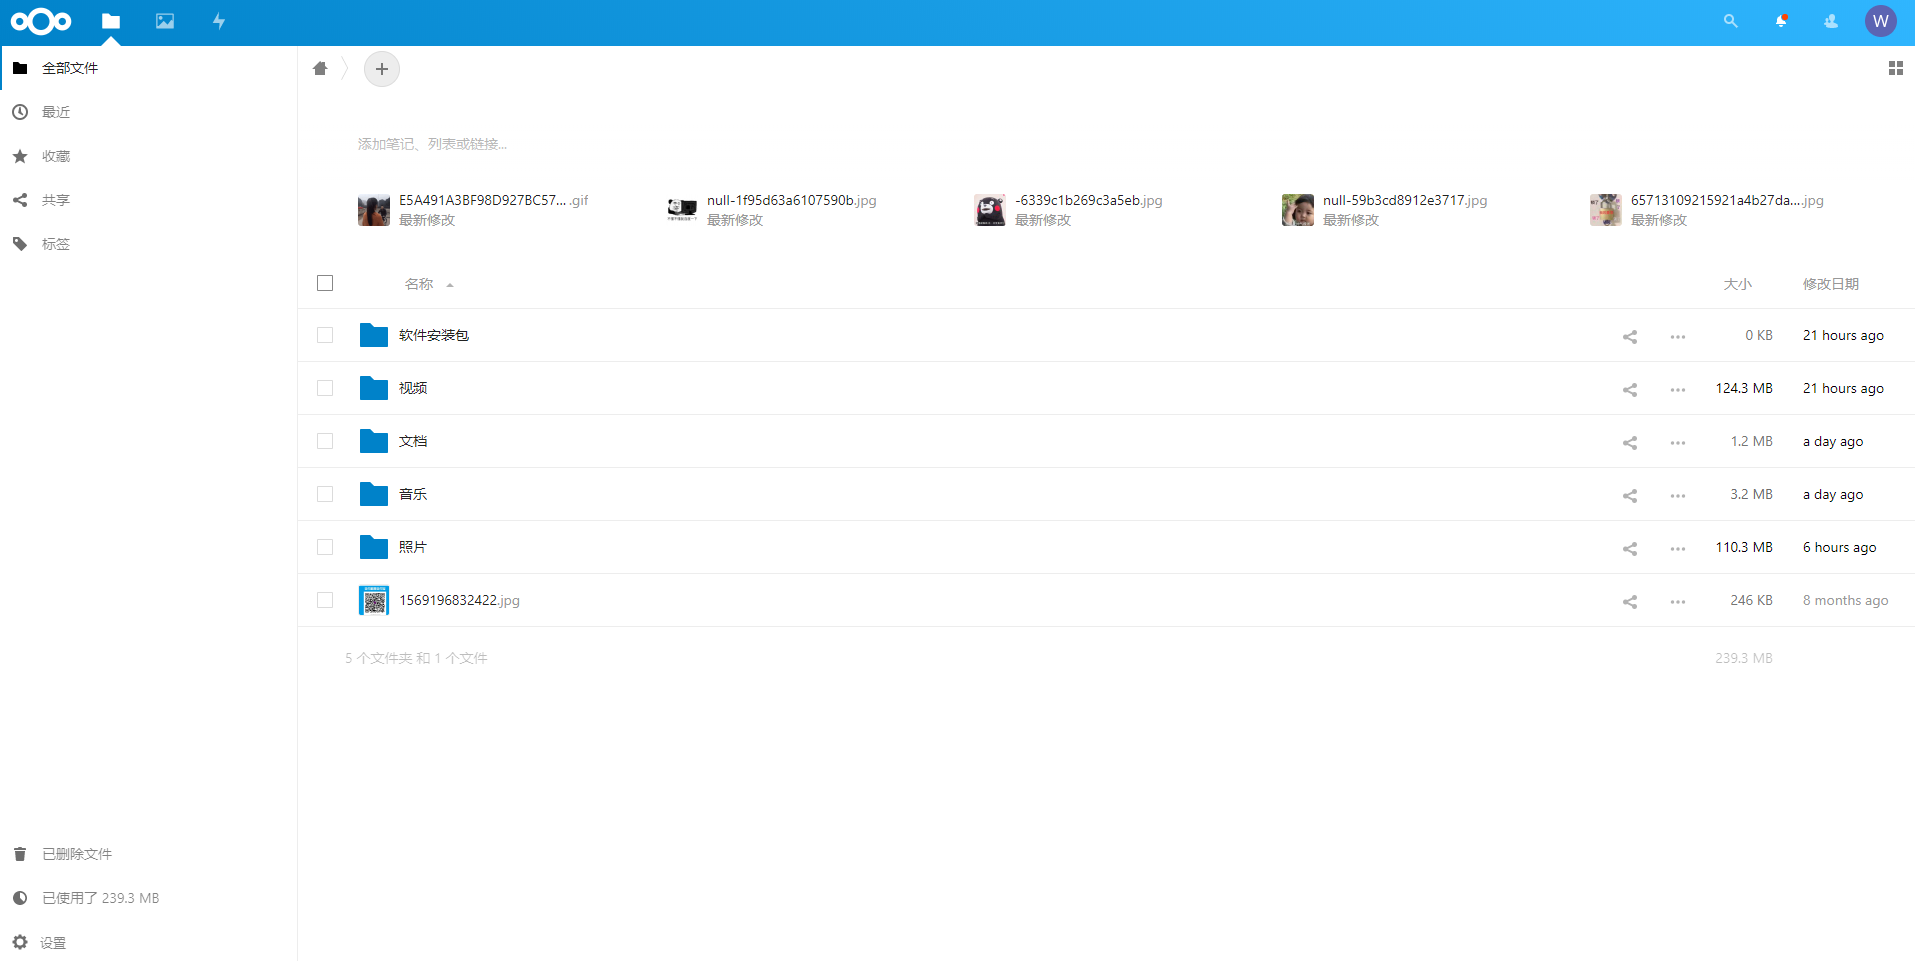
Task: Click the search magnifier icon
Action: pos(1730,21)
